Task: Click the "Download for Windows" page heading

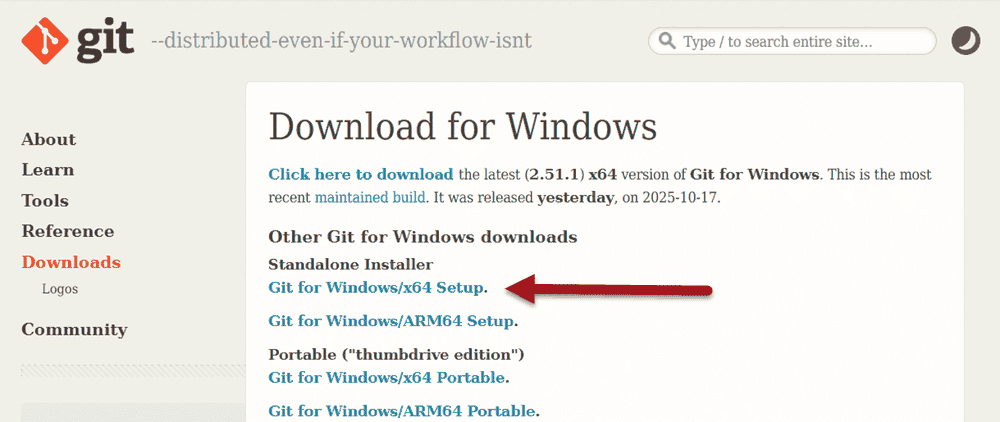Action: pyautogui.click(x=462, y=127)
